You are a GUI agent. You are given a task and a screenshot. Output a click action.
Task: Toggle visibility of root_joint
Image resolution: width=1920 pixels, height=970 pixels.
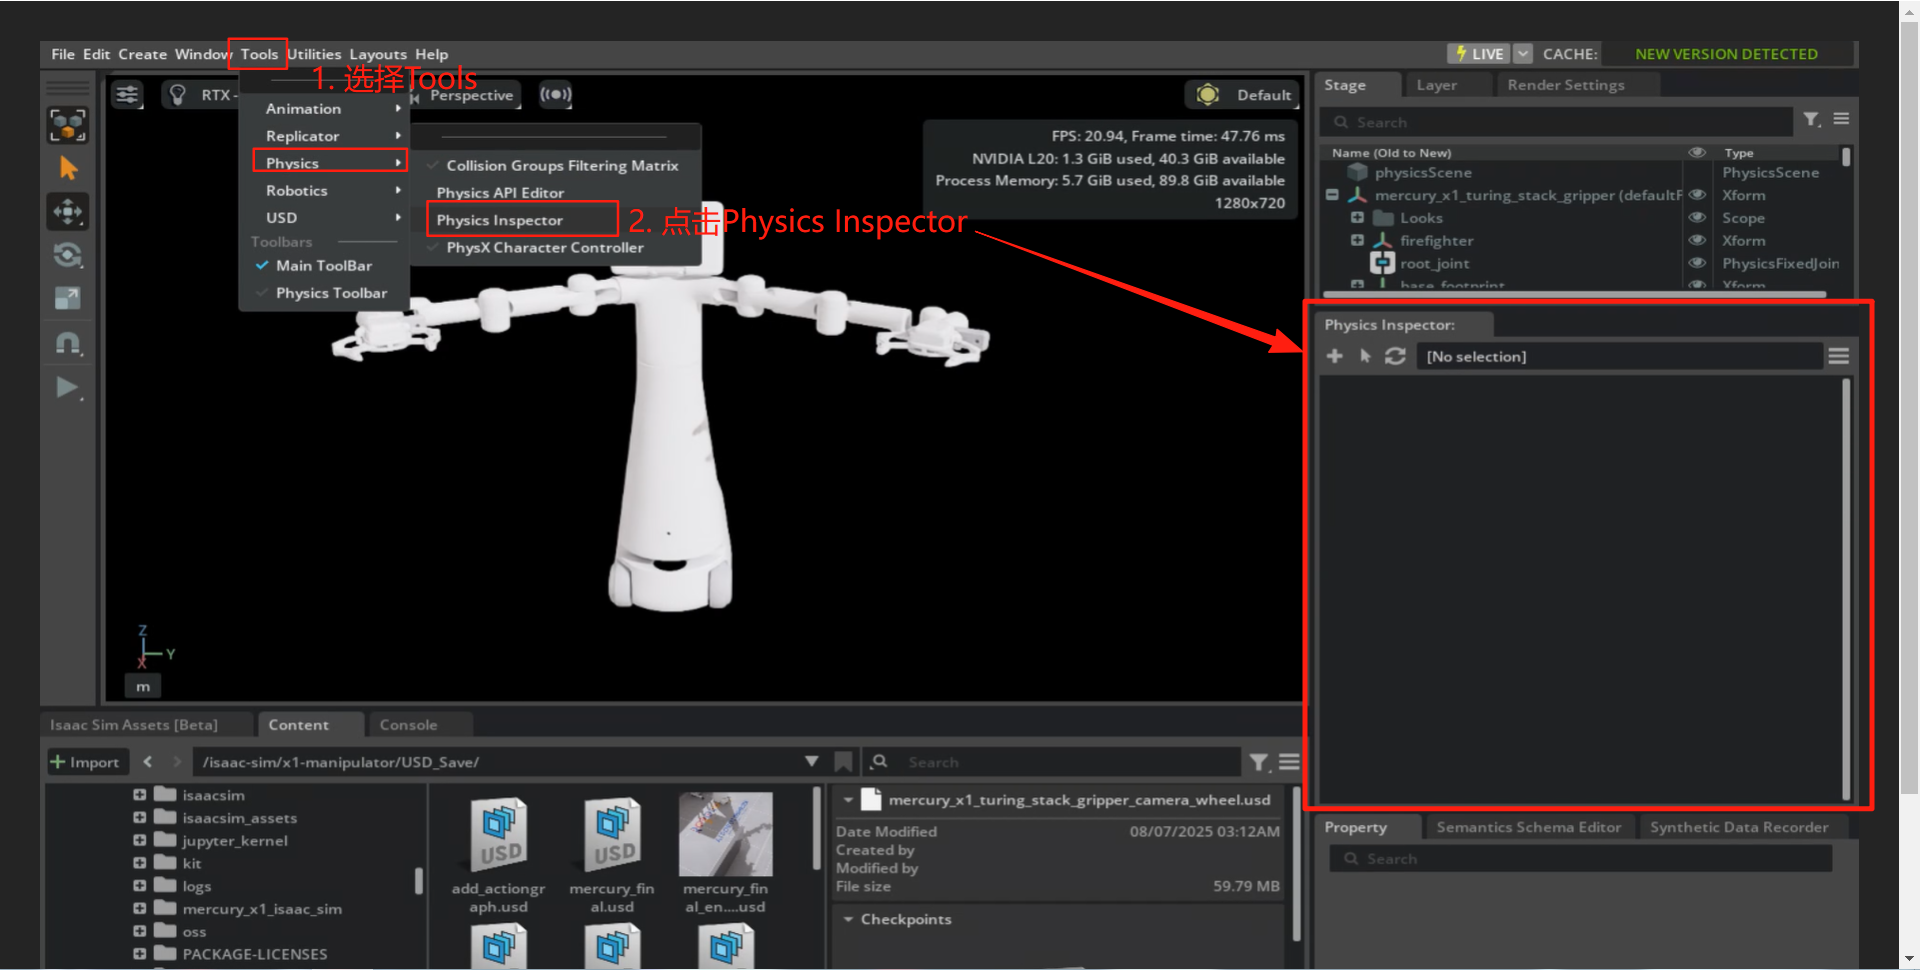1697,263
